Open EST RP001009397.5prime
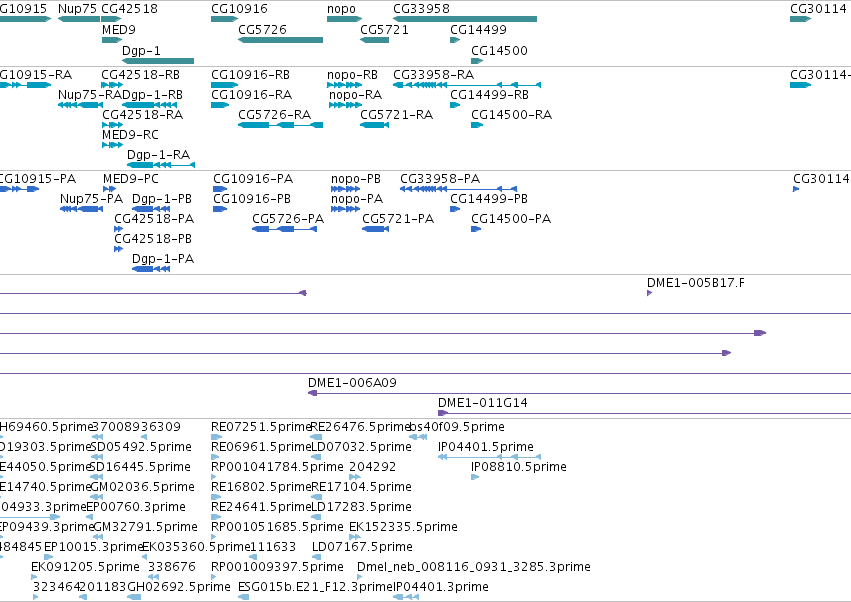Image resolution: width=851 pixels, height=602 pixels. click(x=277, y=567)
